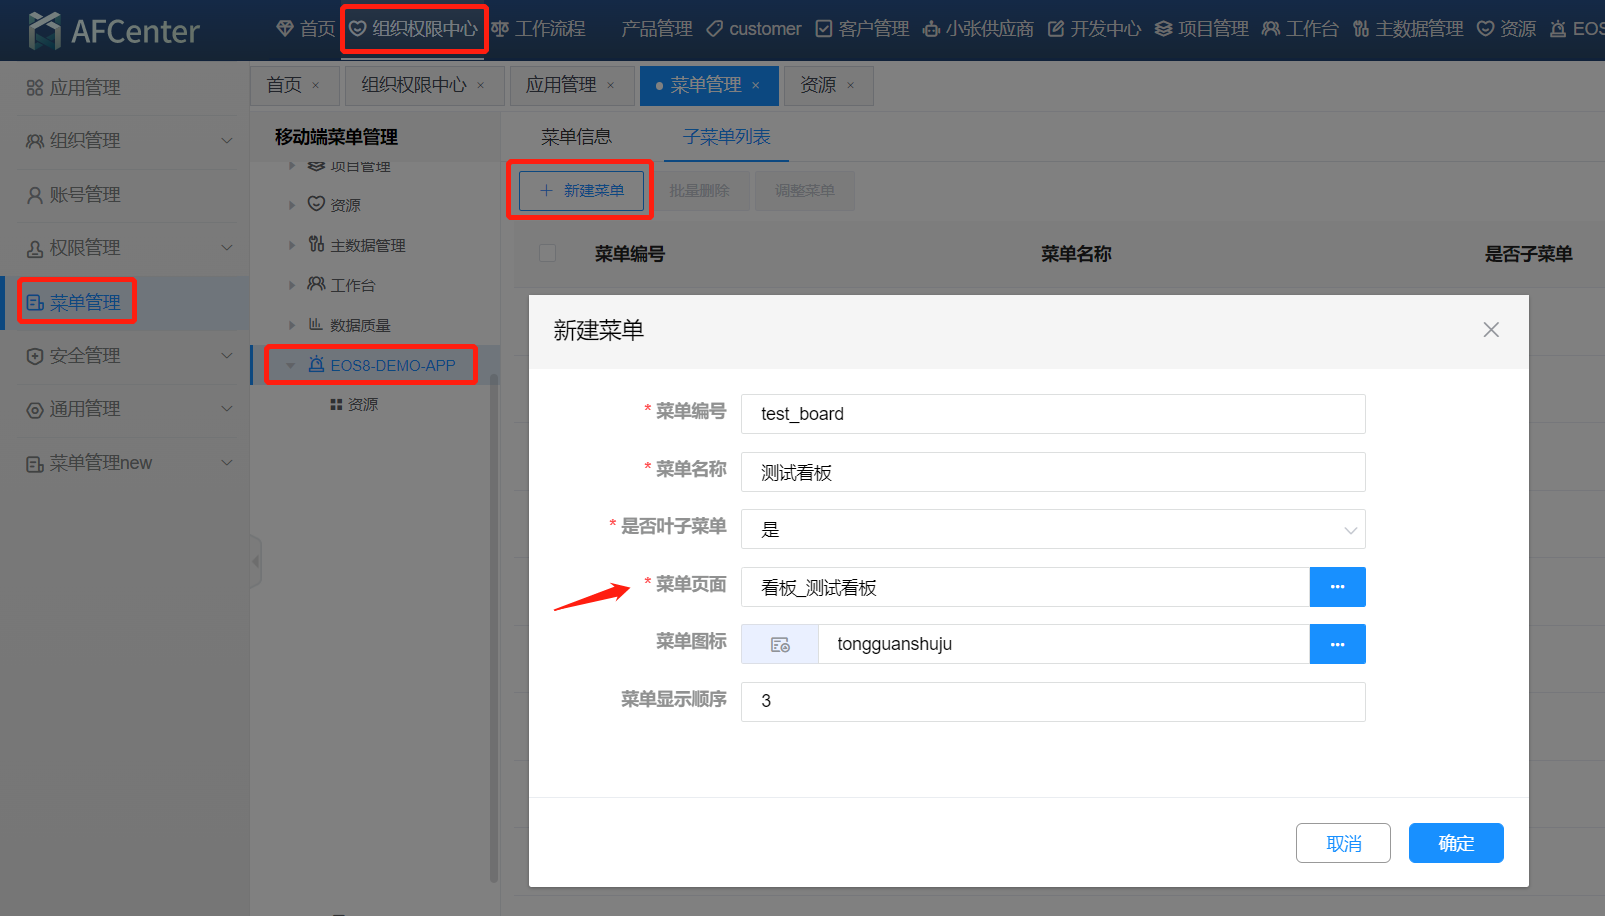Open the menu icon picker ellipsis button

coord(1337,645)
